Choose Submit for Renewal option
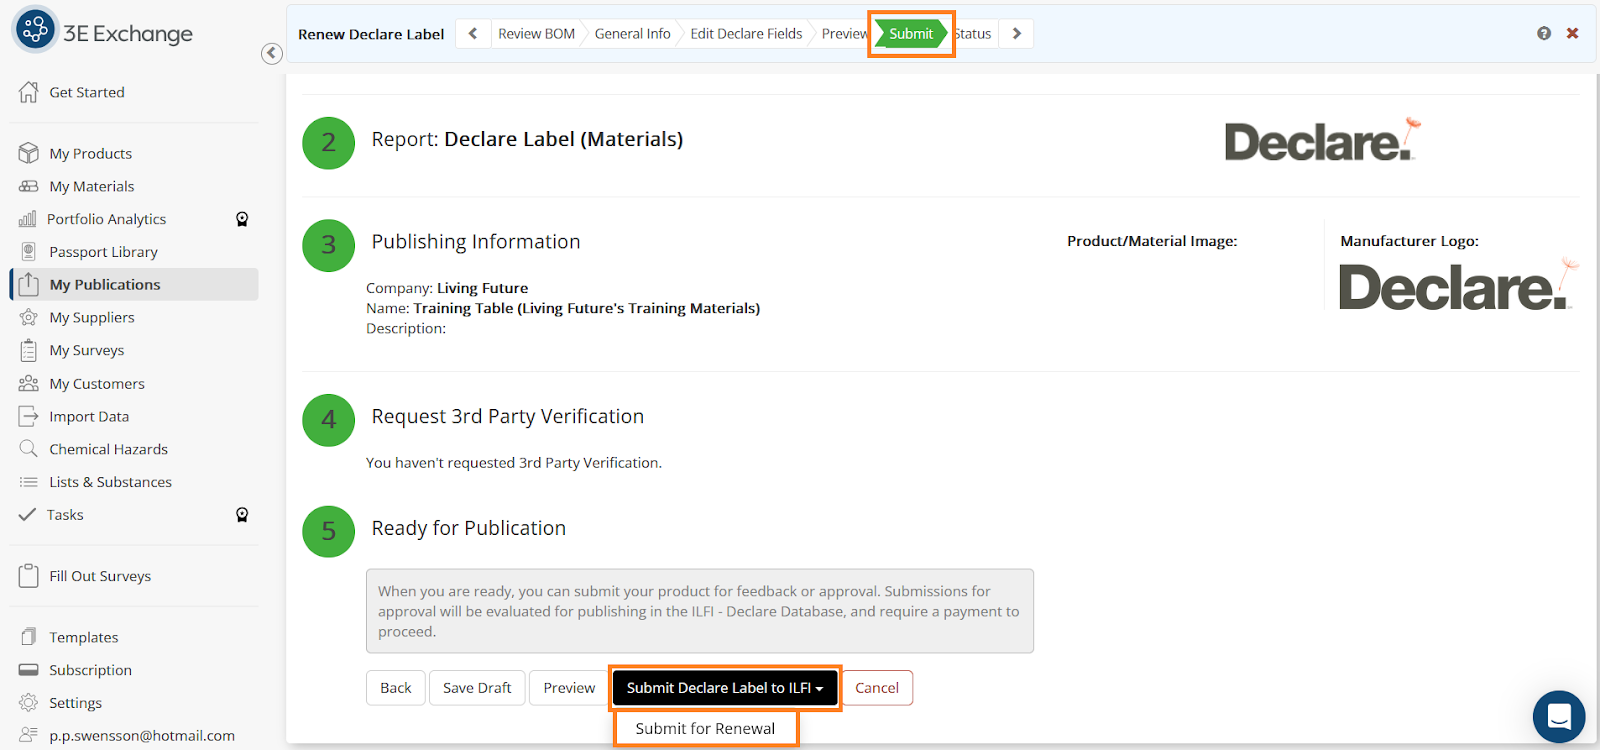 coord(705,728)
